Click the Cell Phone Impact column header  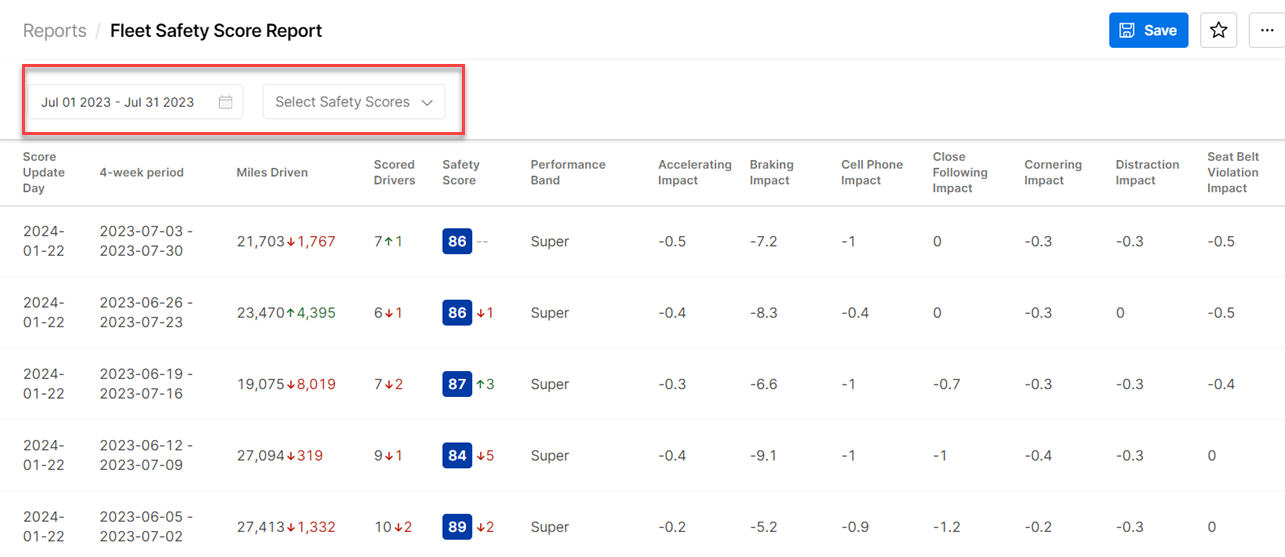coord(872,172)
